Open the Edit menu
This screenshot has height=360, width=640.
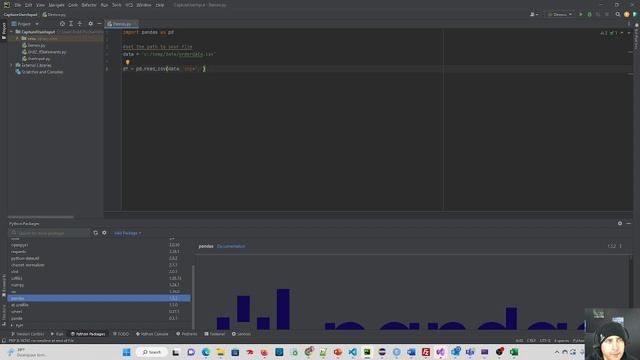click(x=28, y=5)
